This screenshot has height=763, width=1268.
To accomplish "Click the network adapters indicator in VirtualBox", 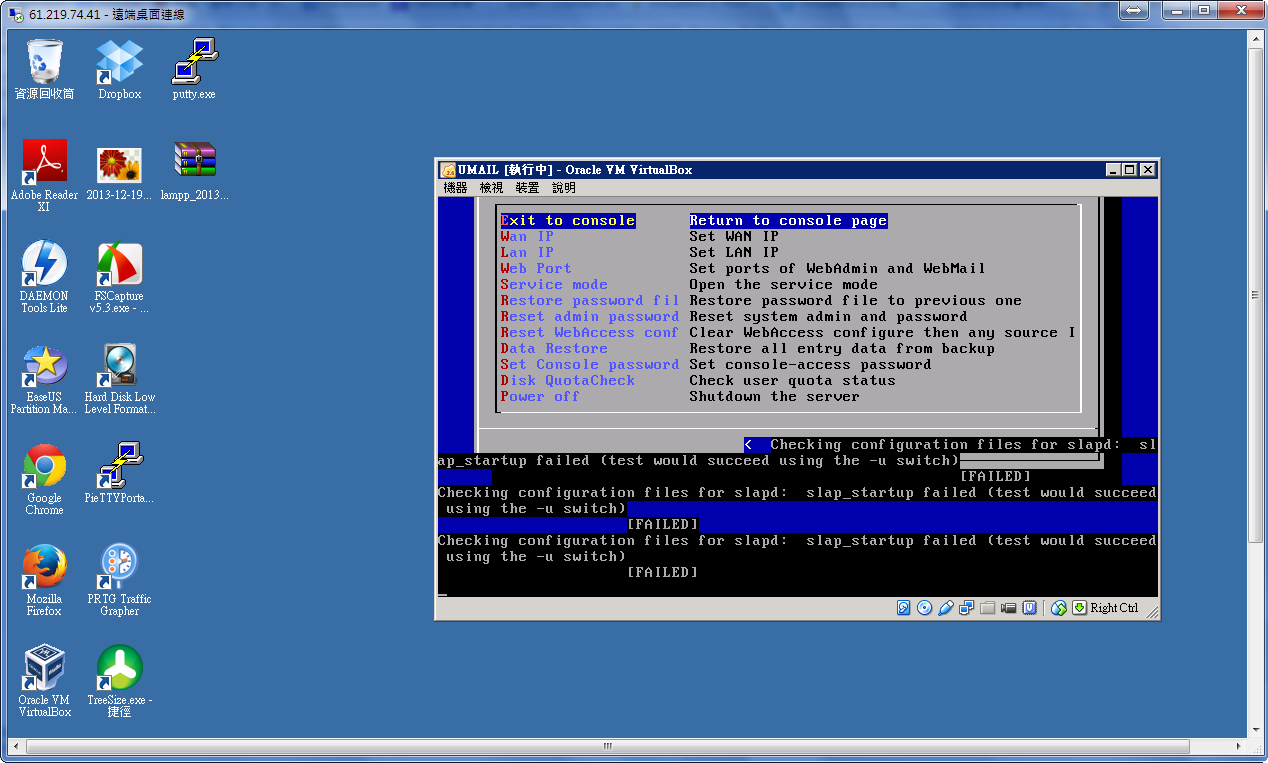I will tap(967, 608).
